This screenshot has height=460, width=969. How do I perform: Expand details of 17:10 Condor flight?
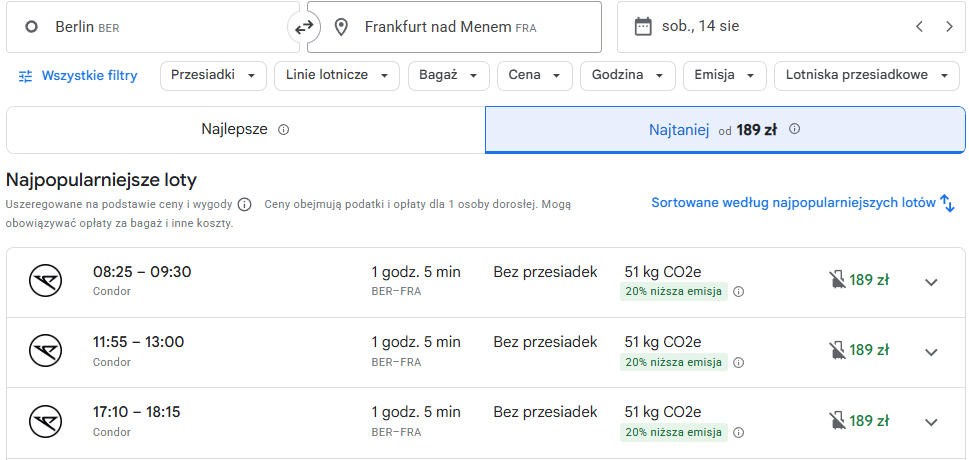pyautogui.click(x=931, y=422)
